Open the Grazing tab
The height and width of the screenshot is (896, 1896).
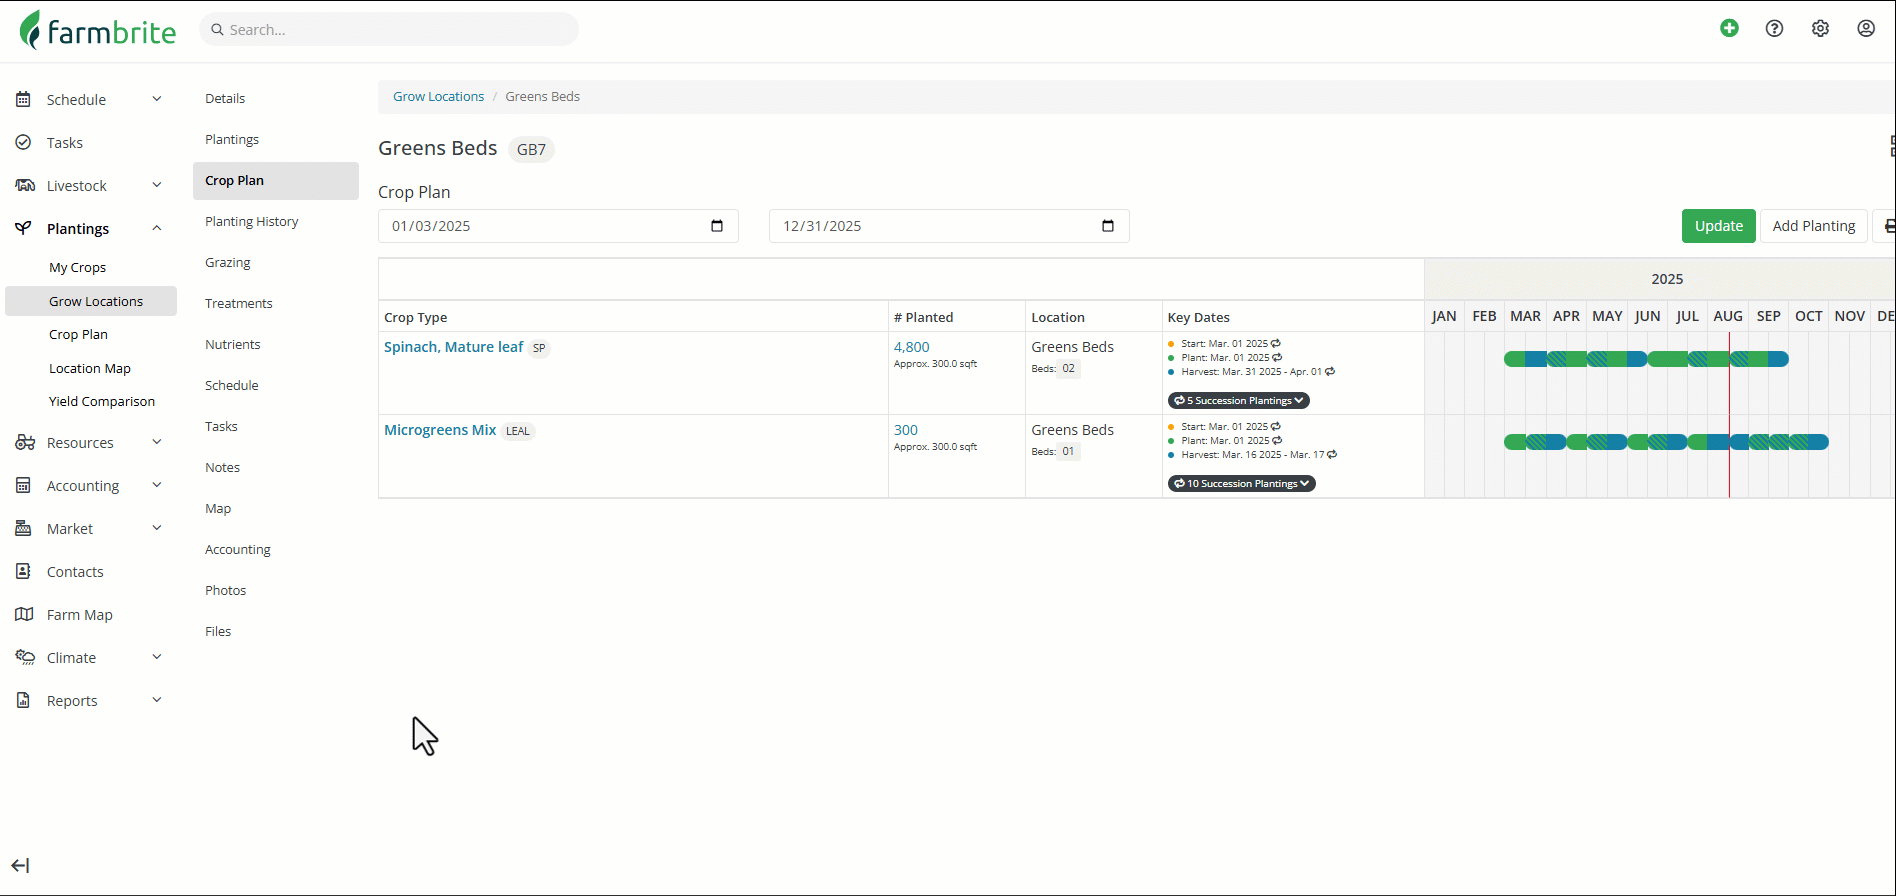tap(228, 262)
